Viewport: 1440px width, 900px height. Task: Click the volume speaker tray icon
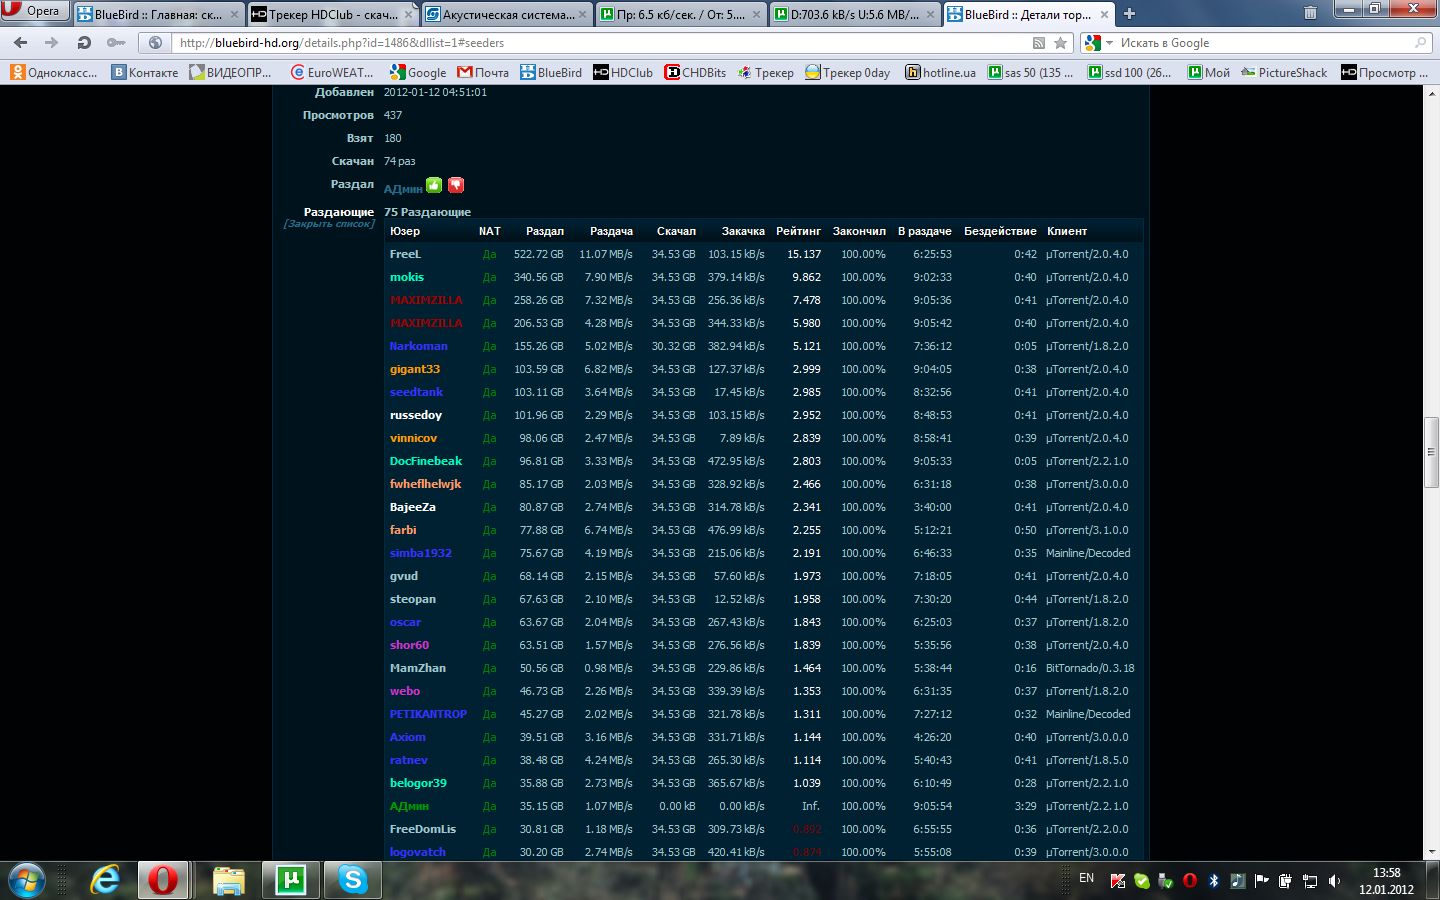pyautogui.click(x=1334, y=881)
